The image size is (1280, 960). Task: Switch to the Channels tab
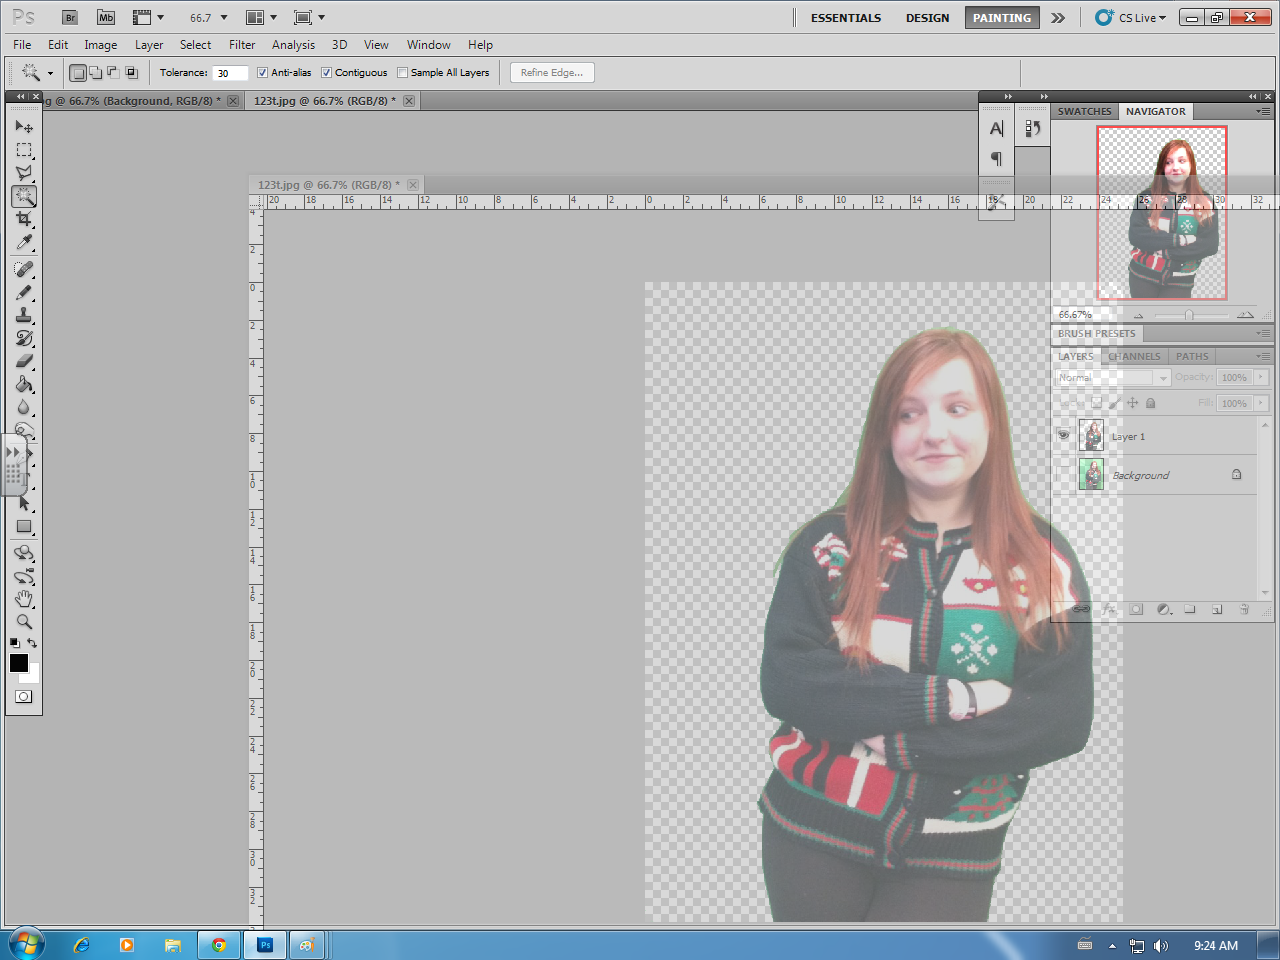coord(1134,356)
